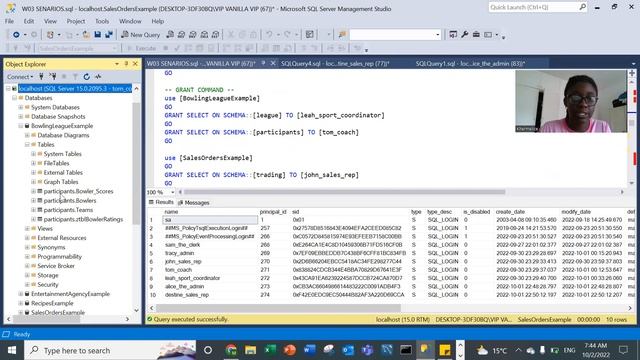Close the Object Explorer panel
Screen dimensions: 640x360
[x=135, y=64]
